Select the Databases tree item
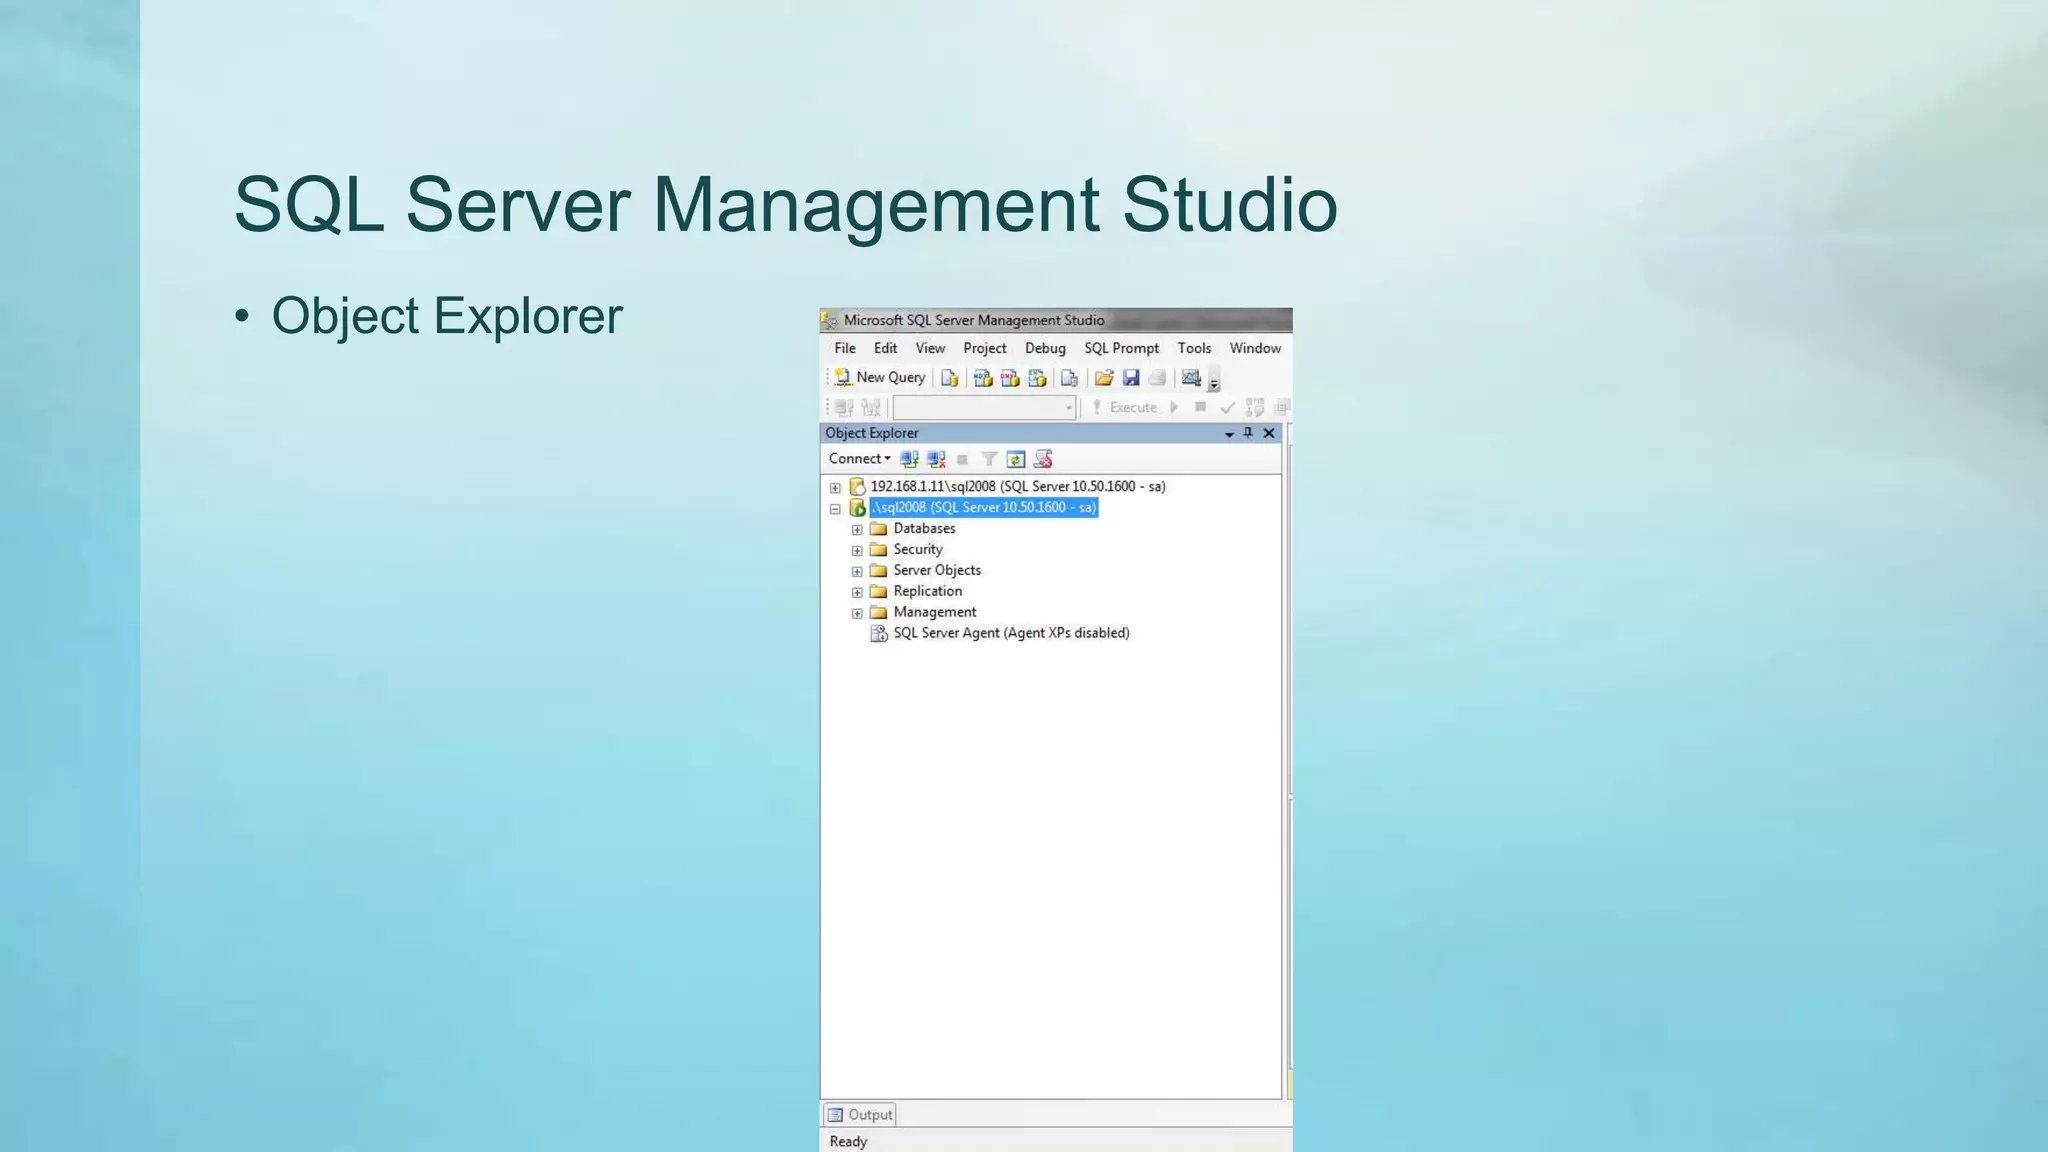 [924, 529]
